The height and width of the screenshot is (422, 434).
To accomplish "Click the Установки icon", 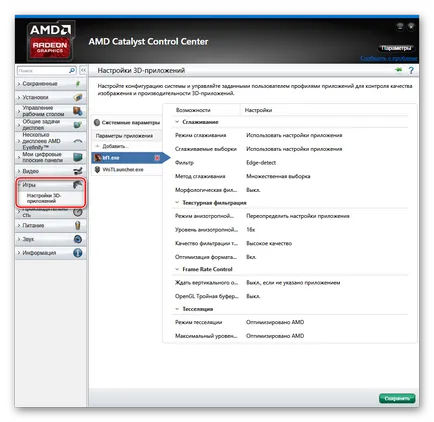I will click(78, 97).
